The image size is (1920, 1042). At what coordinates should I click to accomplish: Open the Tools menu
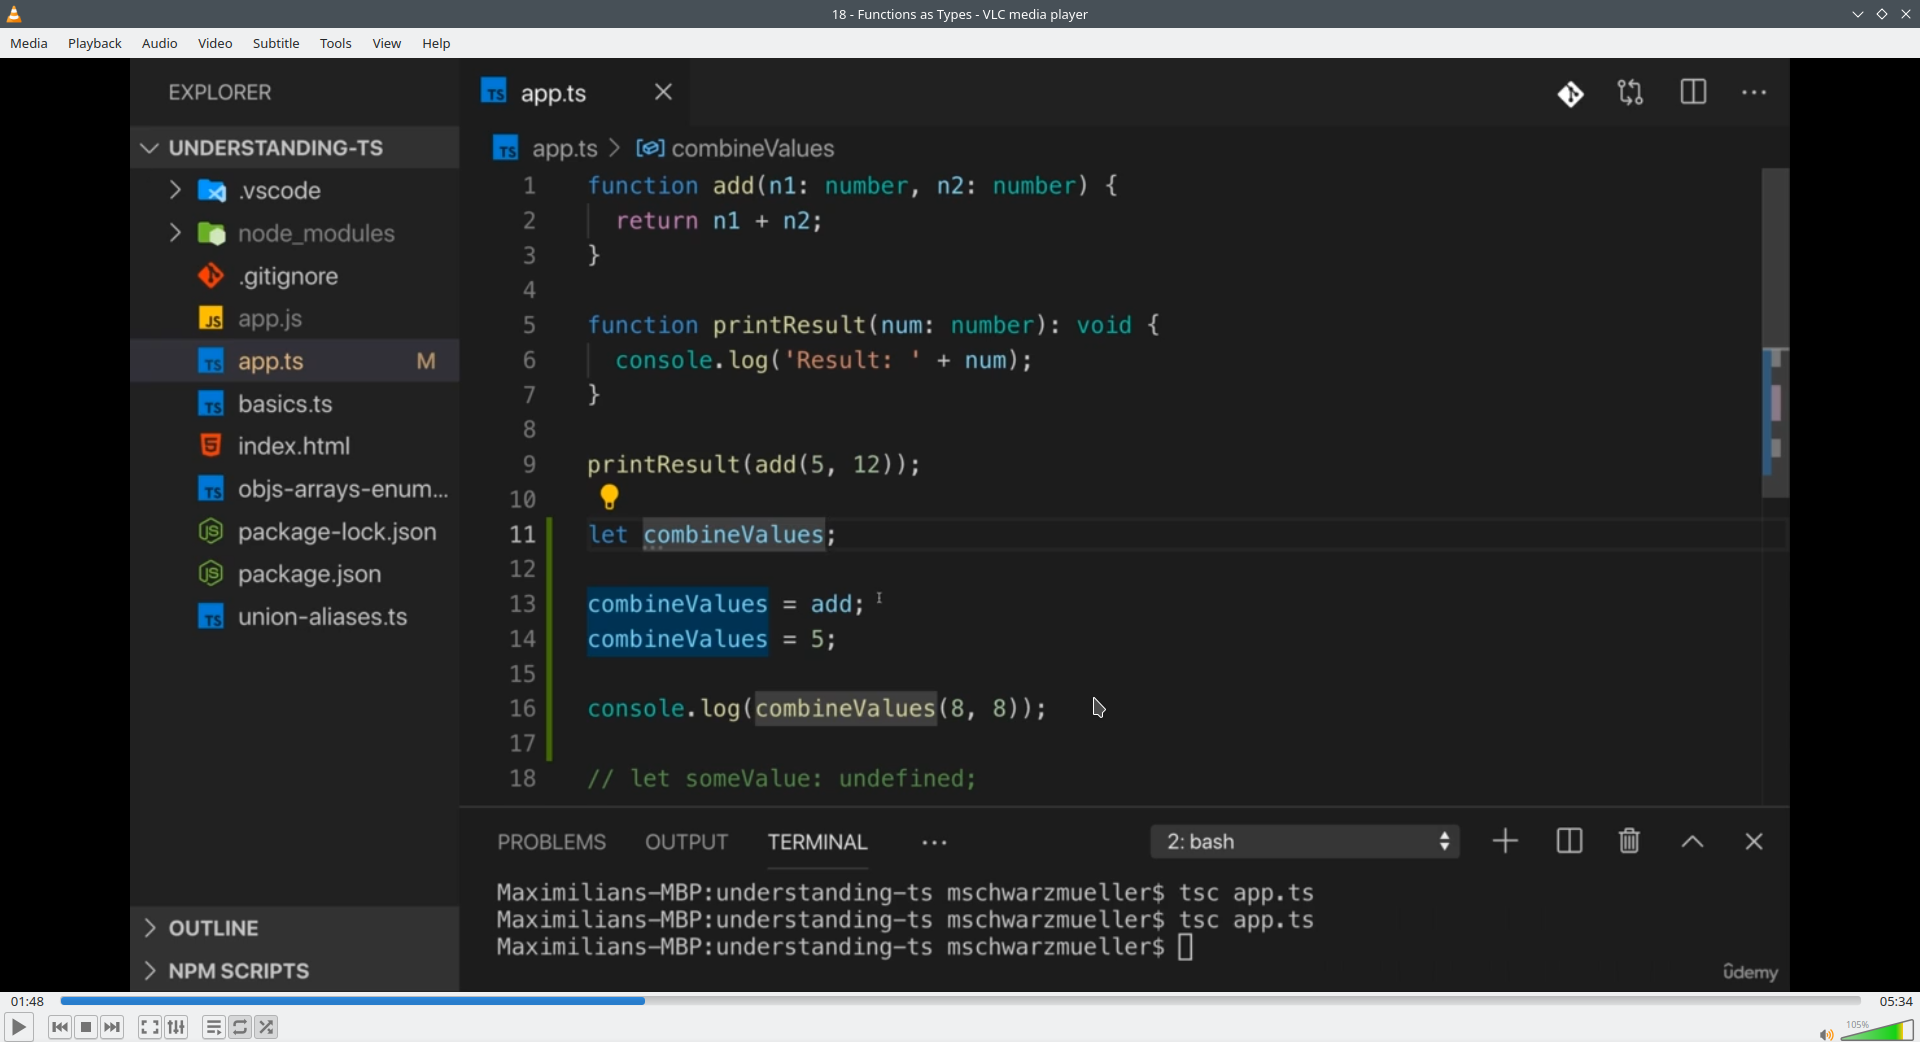[336, 43]
